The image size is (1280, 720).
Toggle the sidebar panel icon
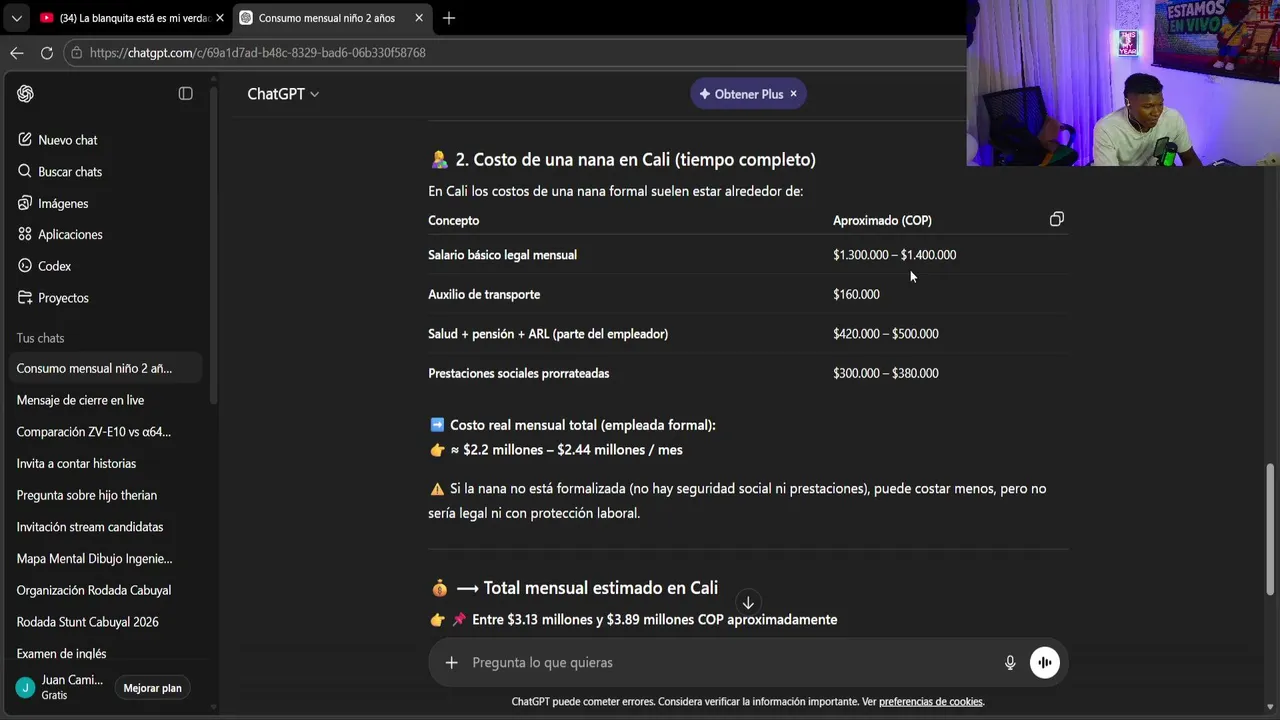(185, 93)
